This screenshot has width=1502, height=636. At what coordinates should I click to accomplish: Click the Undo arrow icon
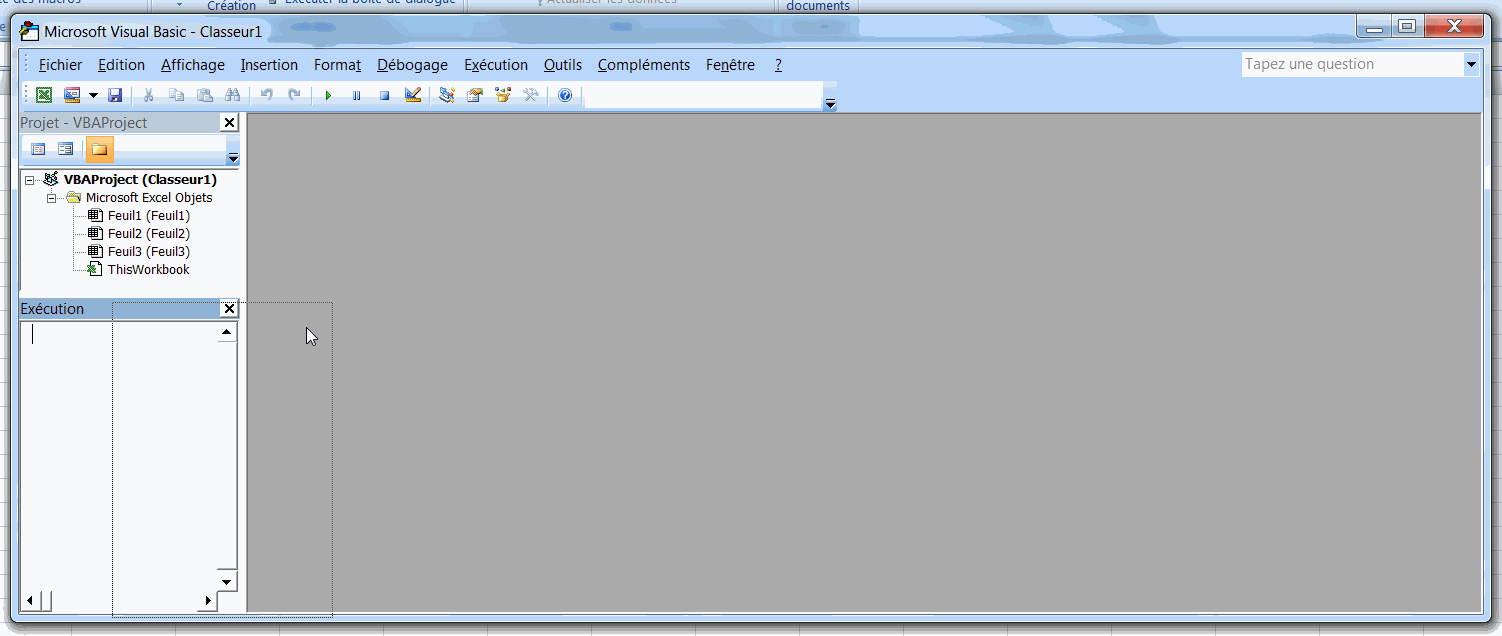[267, 96]
